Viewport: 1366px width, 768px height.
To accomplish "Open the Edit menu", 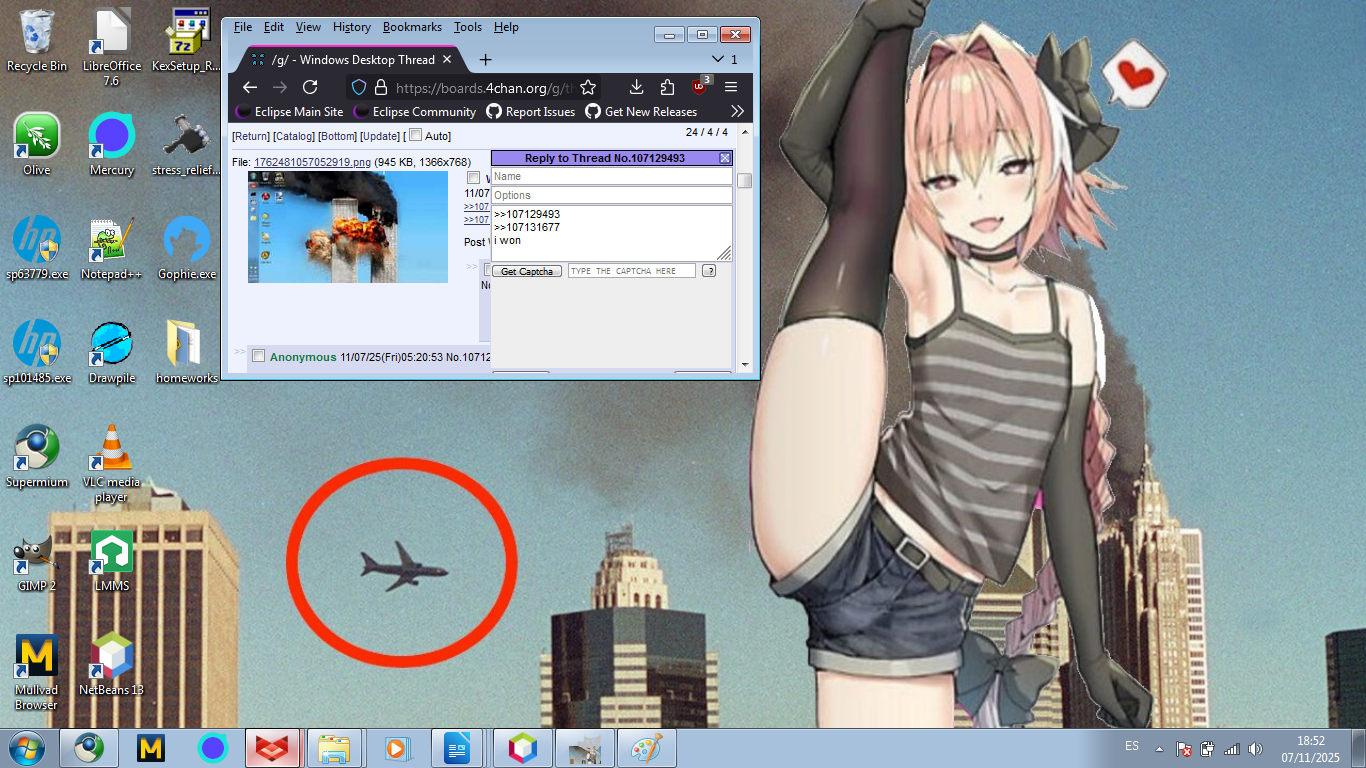I will (x=274, y=27).
